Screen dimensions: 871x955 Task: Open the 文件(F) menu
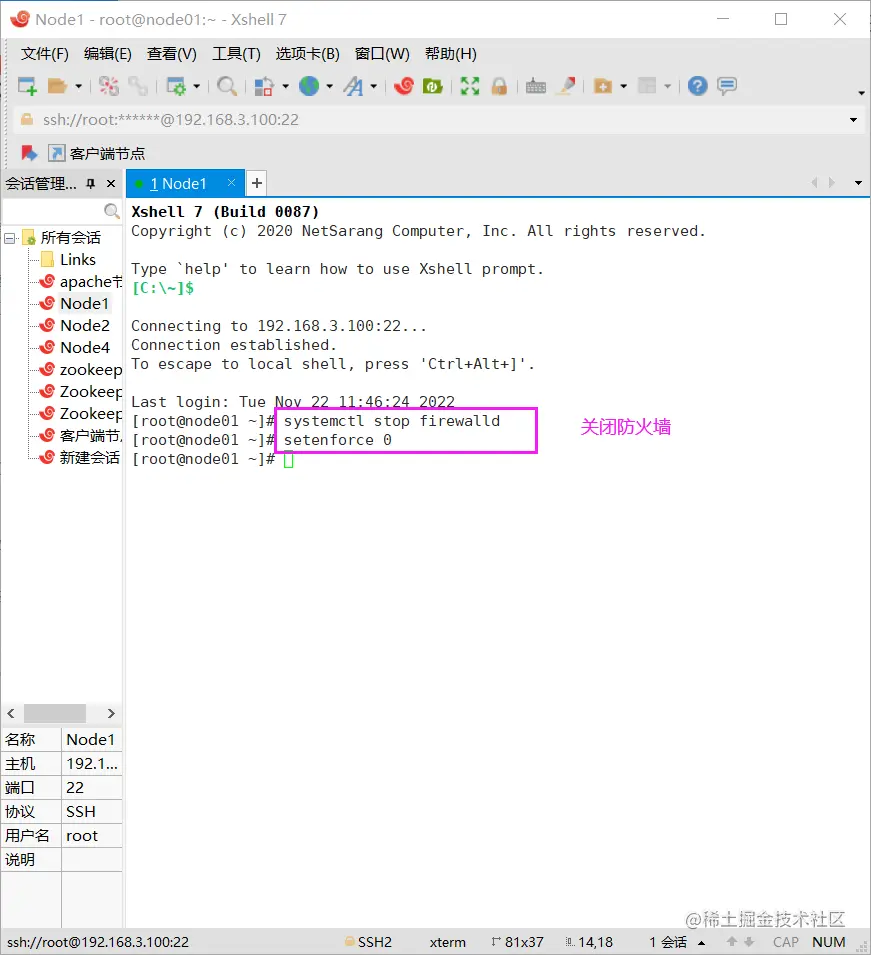[44, 54]
